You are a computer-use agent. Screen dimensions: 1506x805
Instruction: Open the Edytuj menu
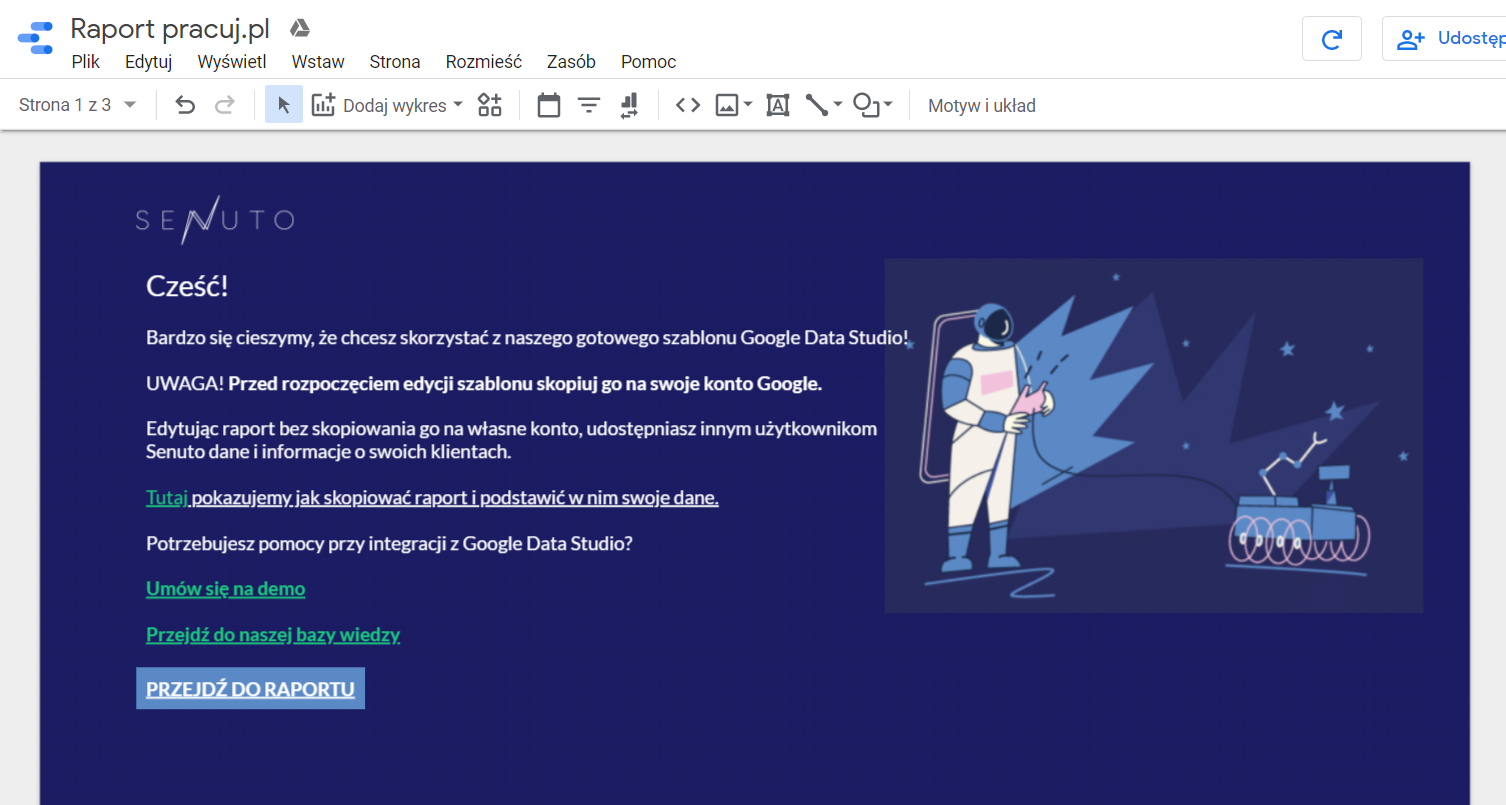[x=149, y=62]
